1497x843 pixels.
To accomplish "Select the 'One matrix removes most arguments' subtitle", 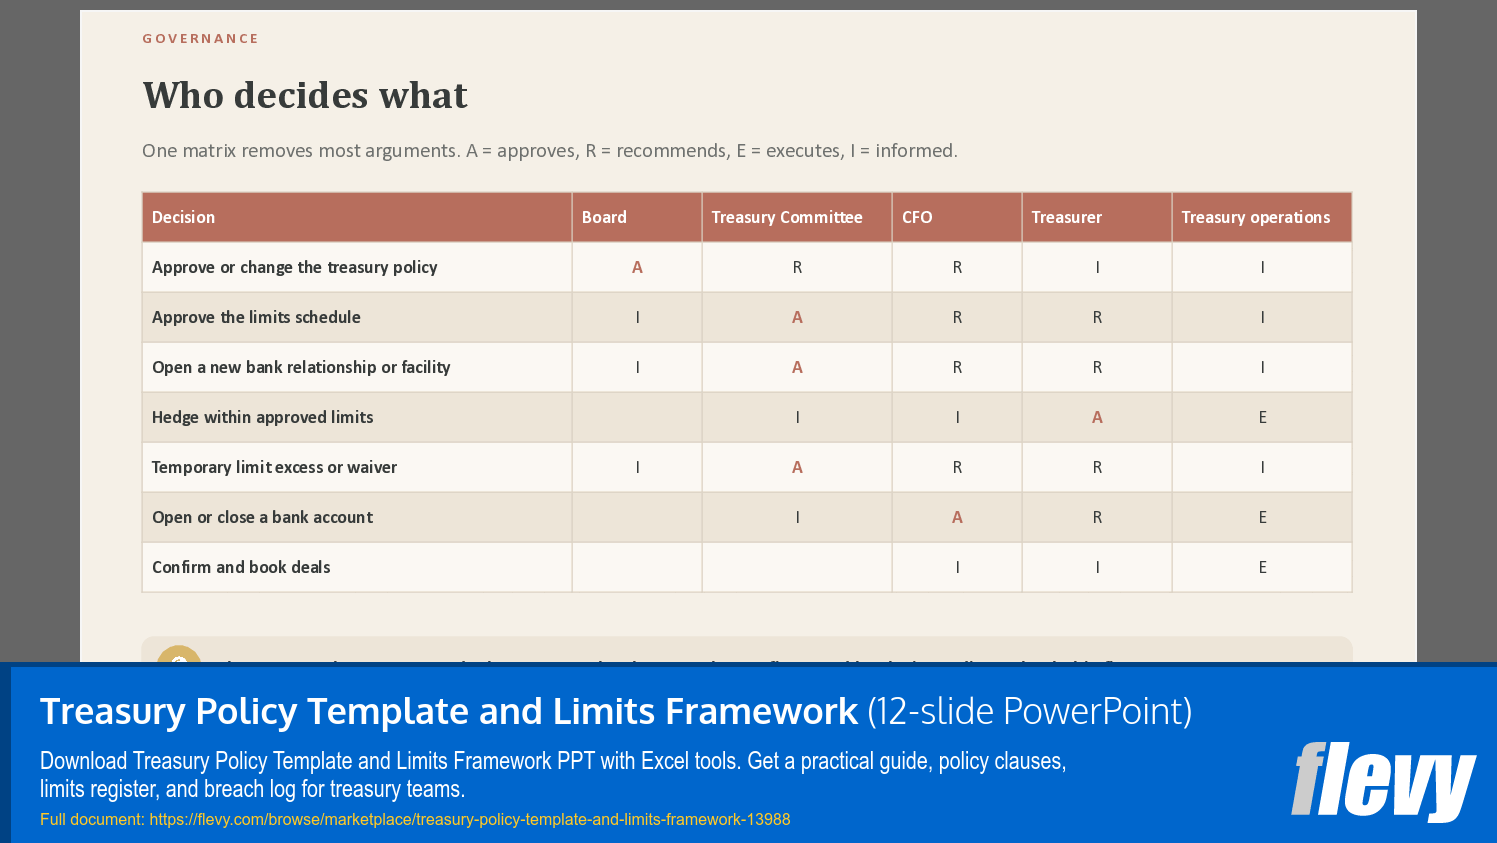I will pyautogui.click(x=550, y=151).
